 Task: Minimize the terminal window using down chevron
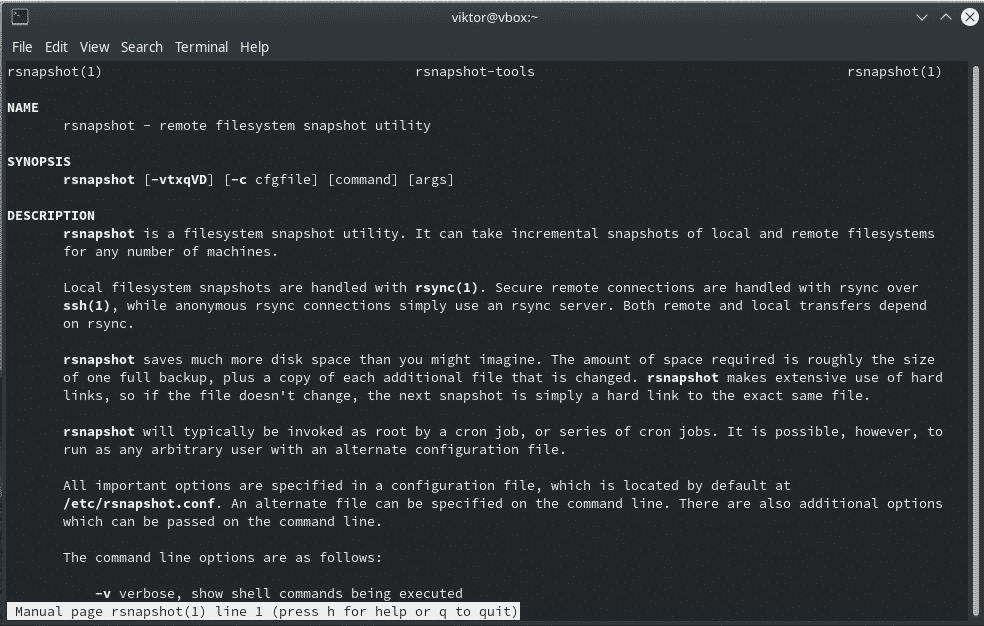coord(921,18)
